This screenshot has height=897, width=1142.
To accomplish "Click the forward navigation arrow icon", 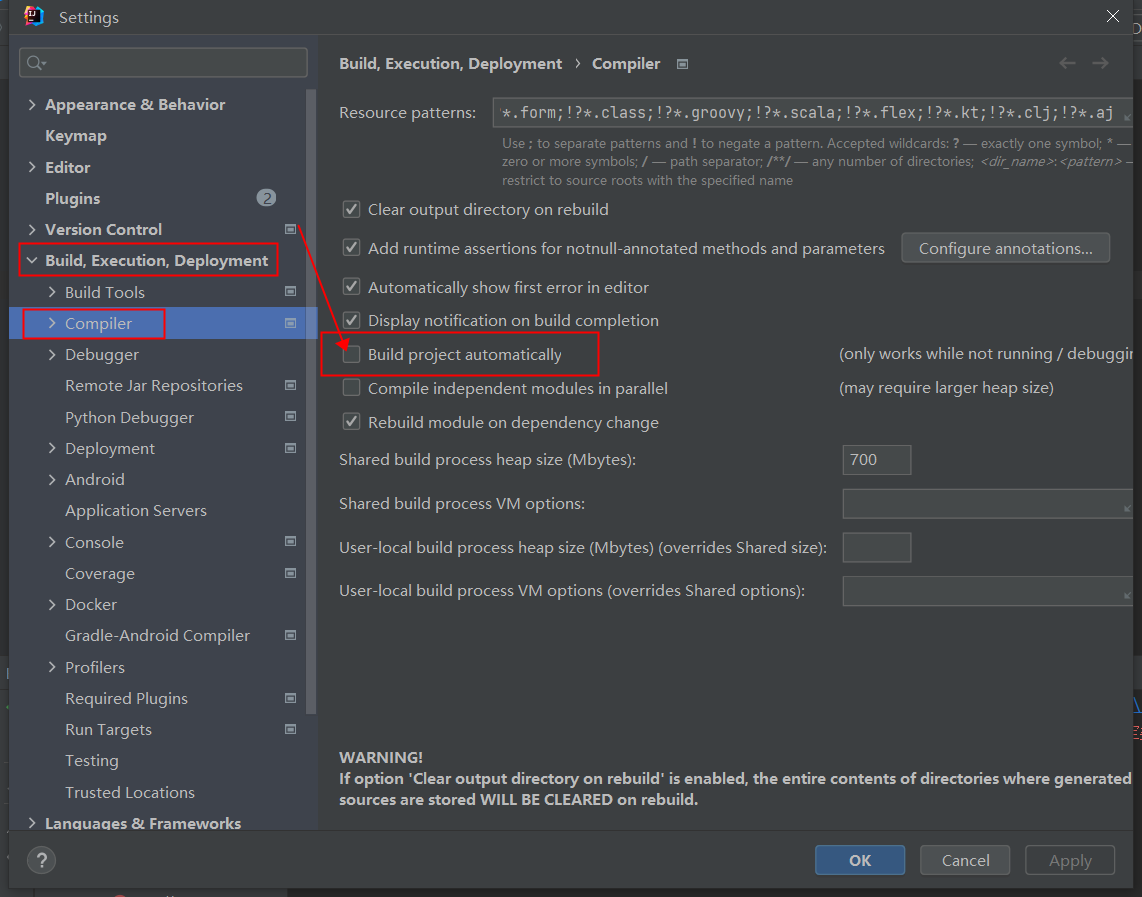I will pyautogui.click(x=1100, y=63).
